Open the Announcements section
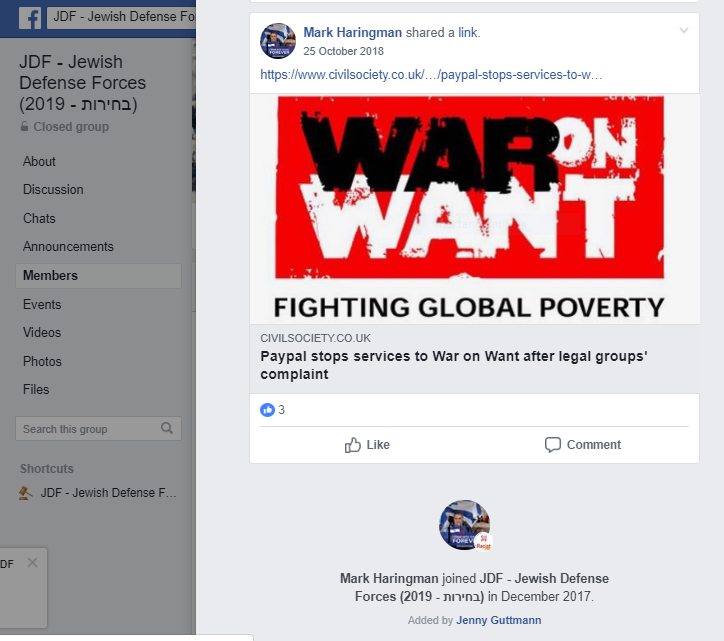 click(x=68, y=247)
